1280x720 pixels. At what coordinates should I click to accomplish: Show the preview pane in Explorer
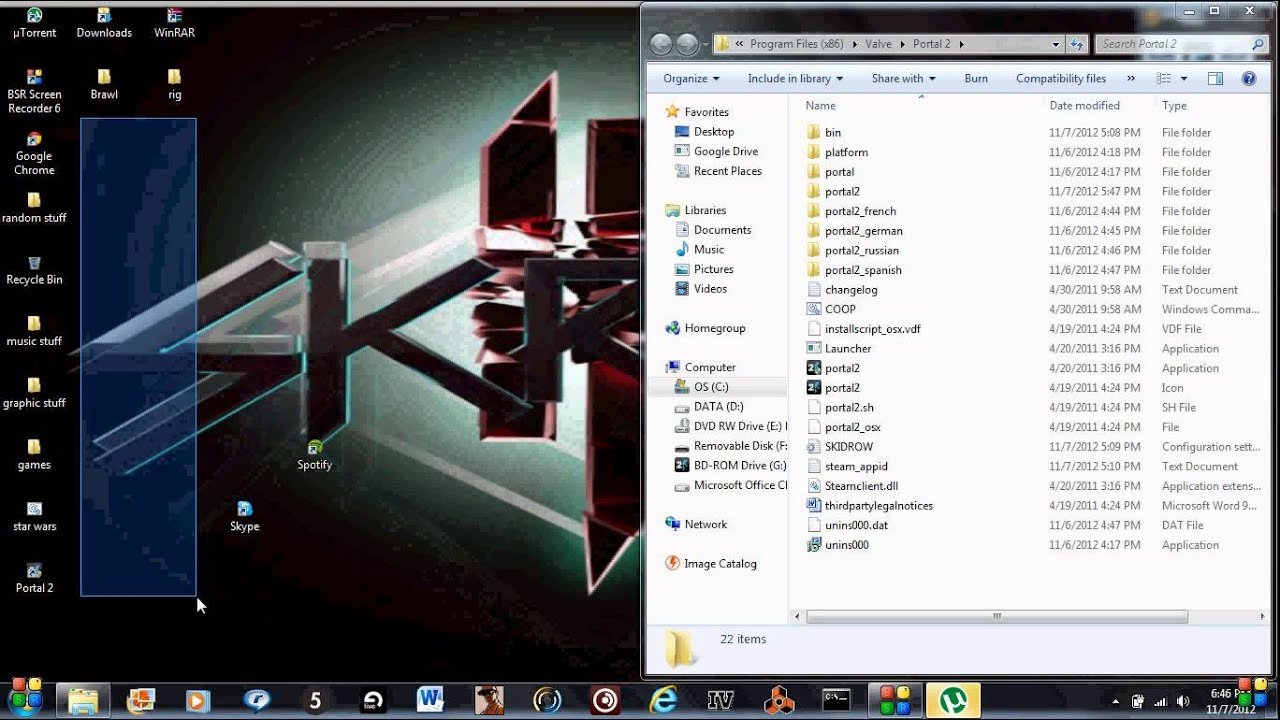pos(1215,78)
